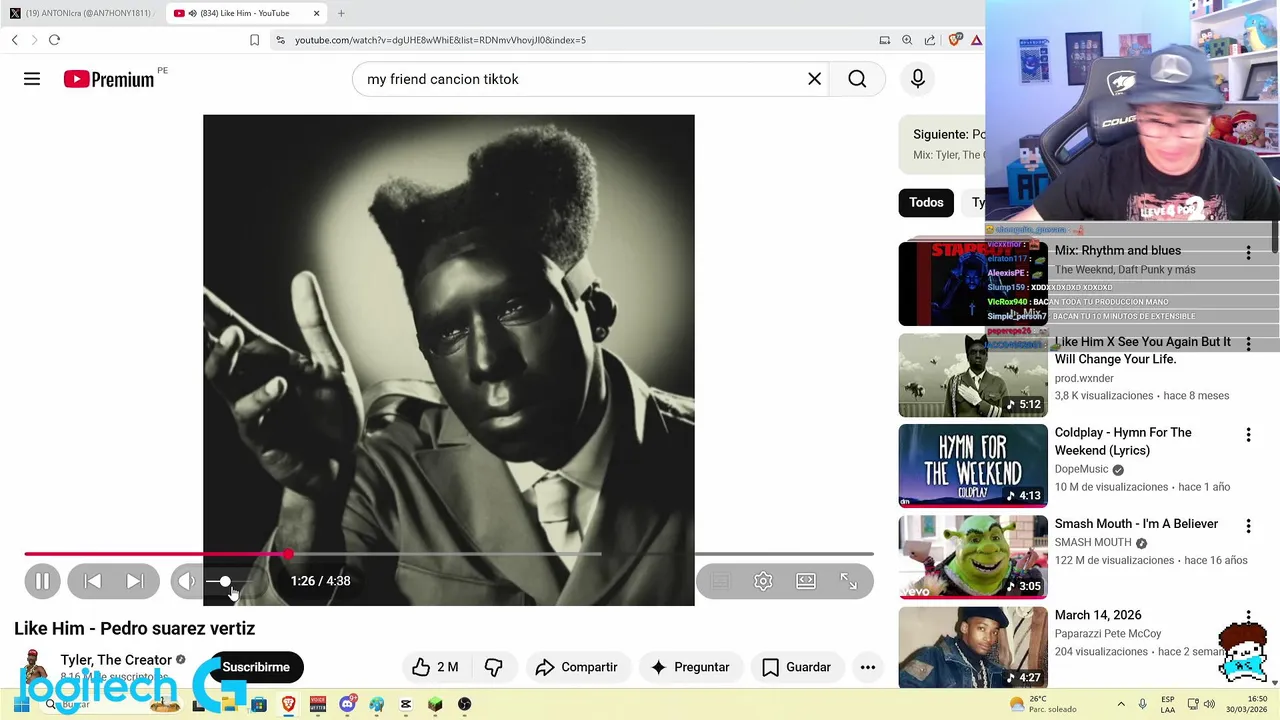Screen dimensions: 1280x720
Task: Open Coldplay Hymn For The Weekend thumbnail
Action: coord(972,466)
